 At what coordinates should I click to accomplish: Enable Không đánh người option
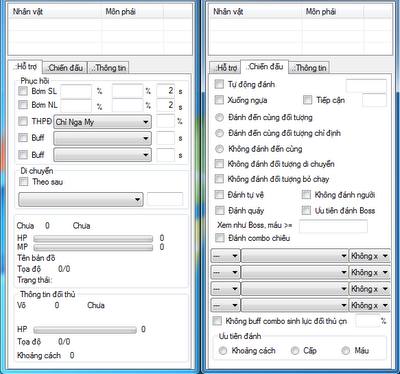tap(306, 194)
